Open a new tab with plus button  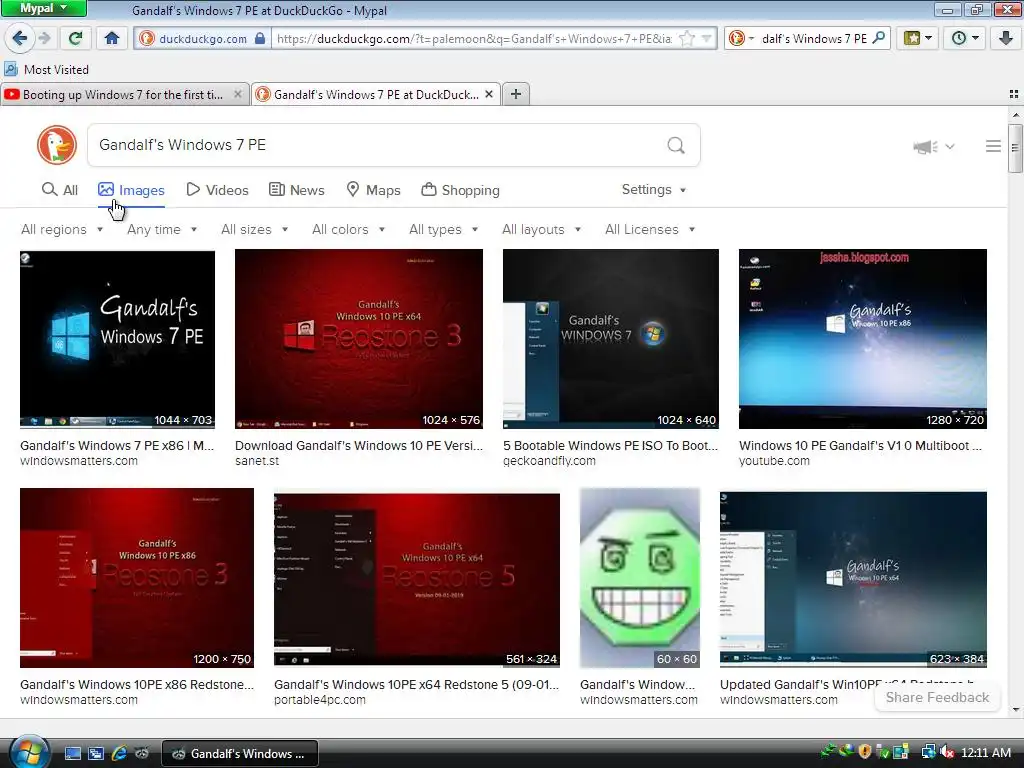click(x=516, y=94)
